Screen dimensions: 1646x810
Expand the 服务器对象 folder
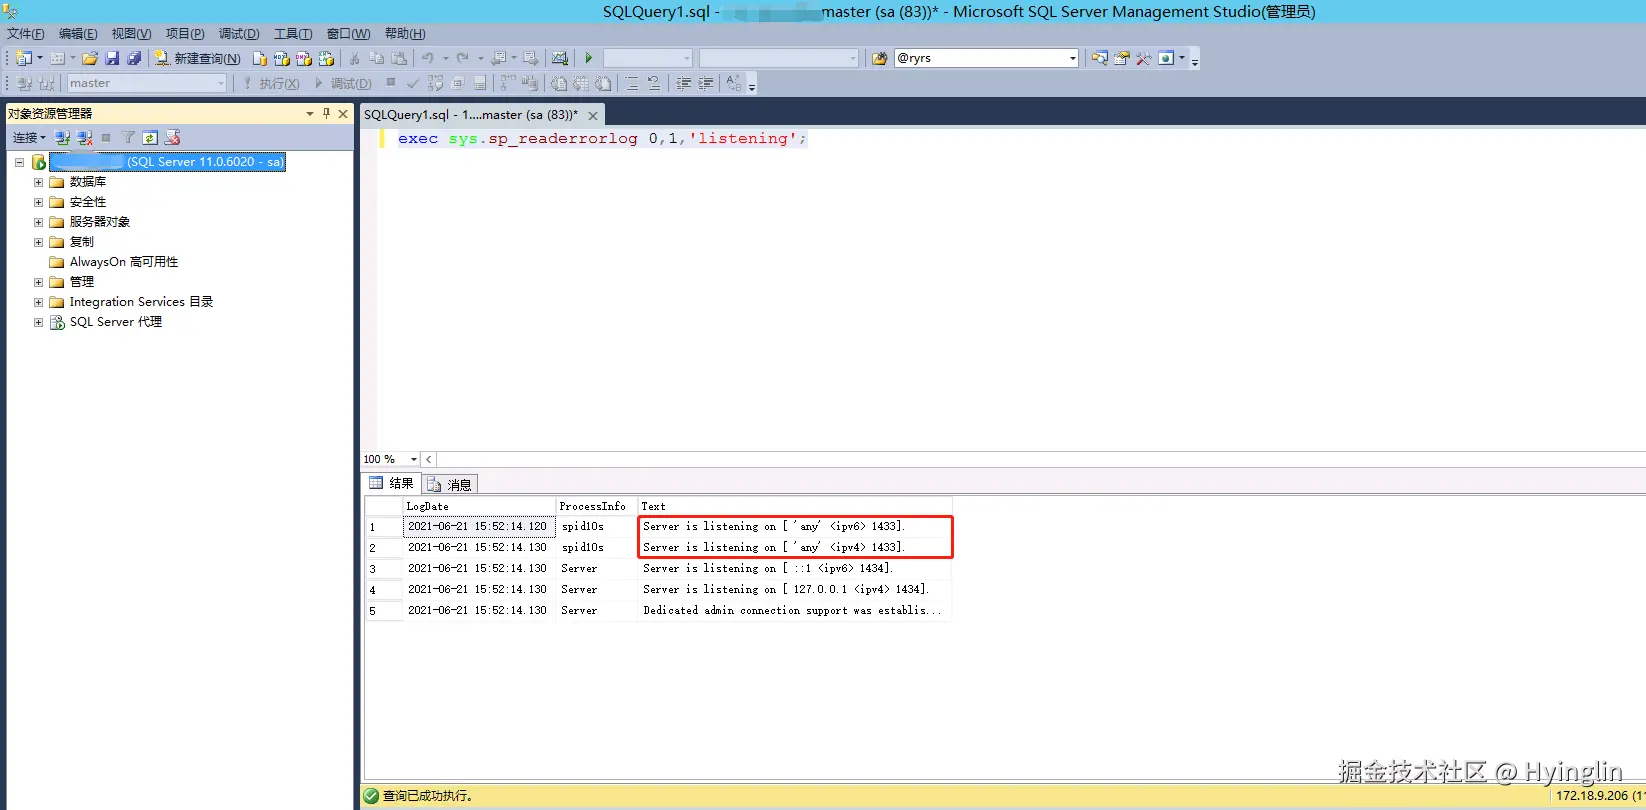(38, 222)
